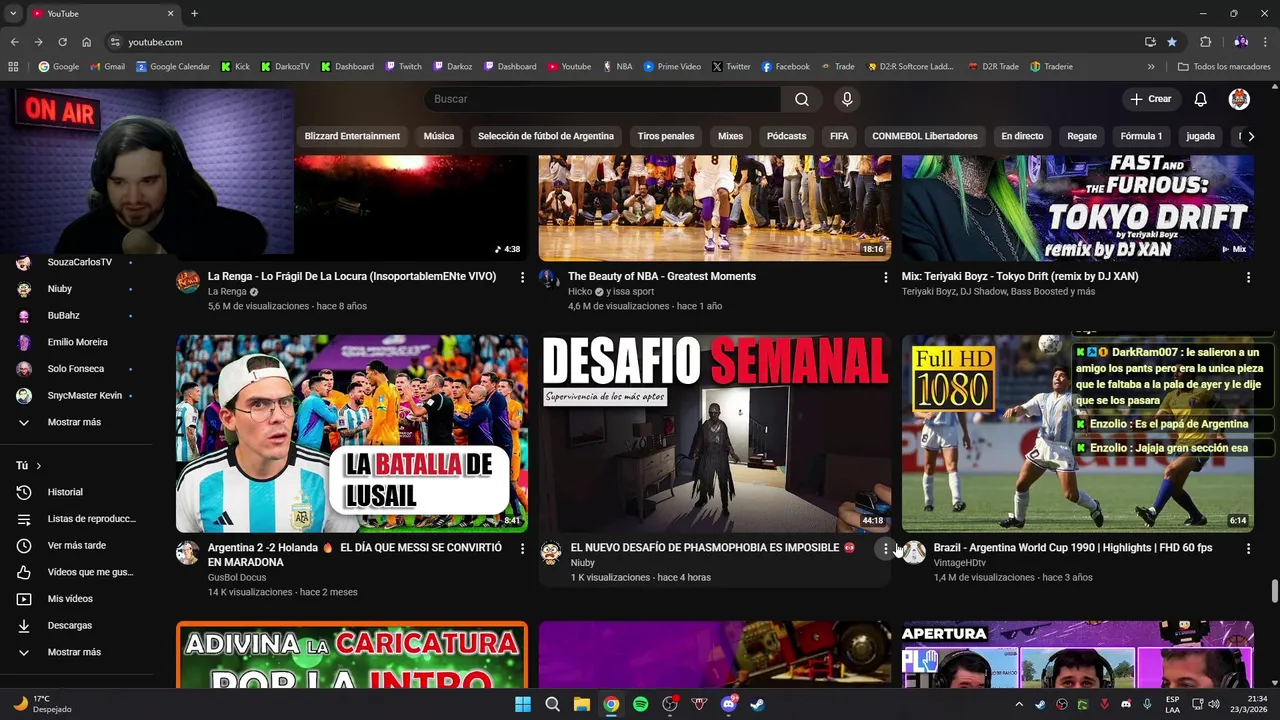Open the Google Calendar bookmark
This screenshot has height=720, width=1280.
point(173,67)
